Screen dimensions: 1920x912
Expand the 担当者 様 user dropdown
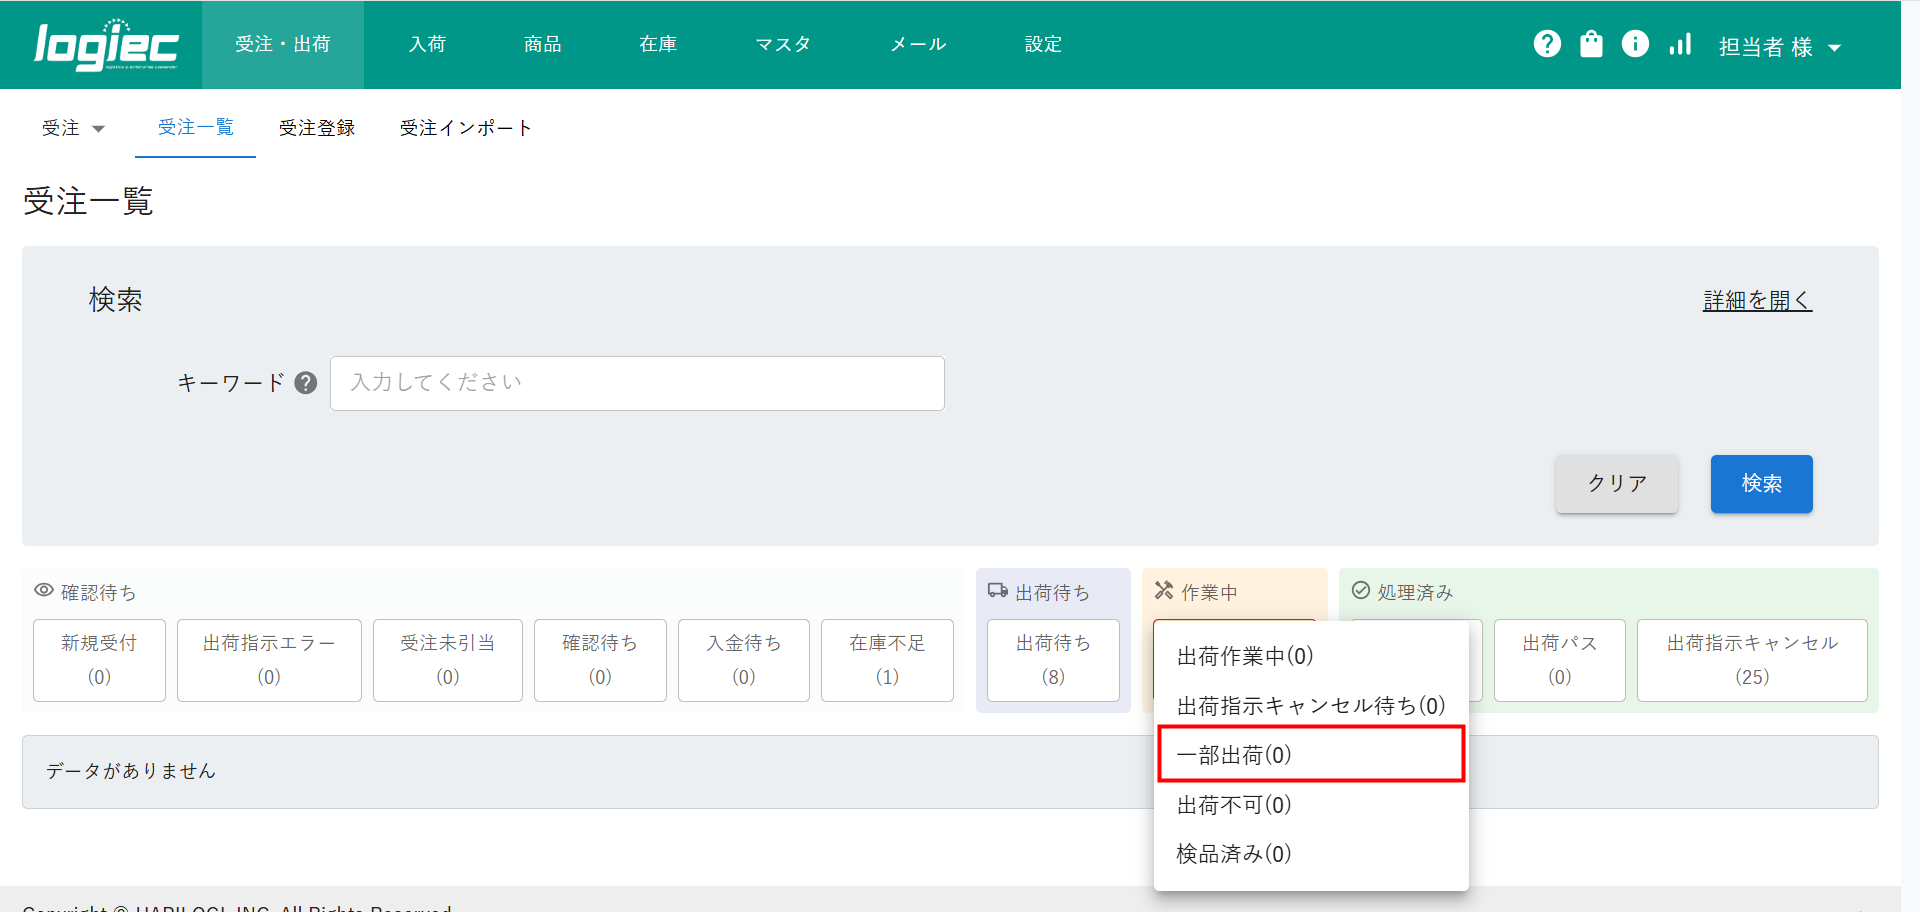pyautogui.click(x=1779, y=47)
